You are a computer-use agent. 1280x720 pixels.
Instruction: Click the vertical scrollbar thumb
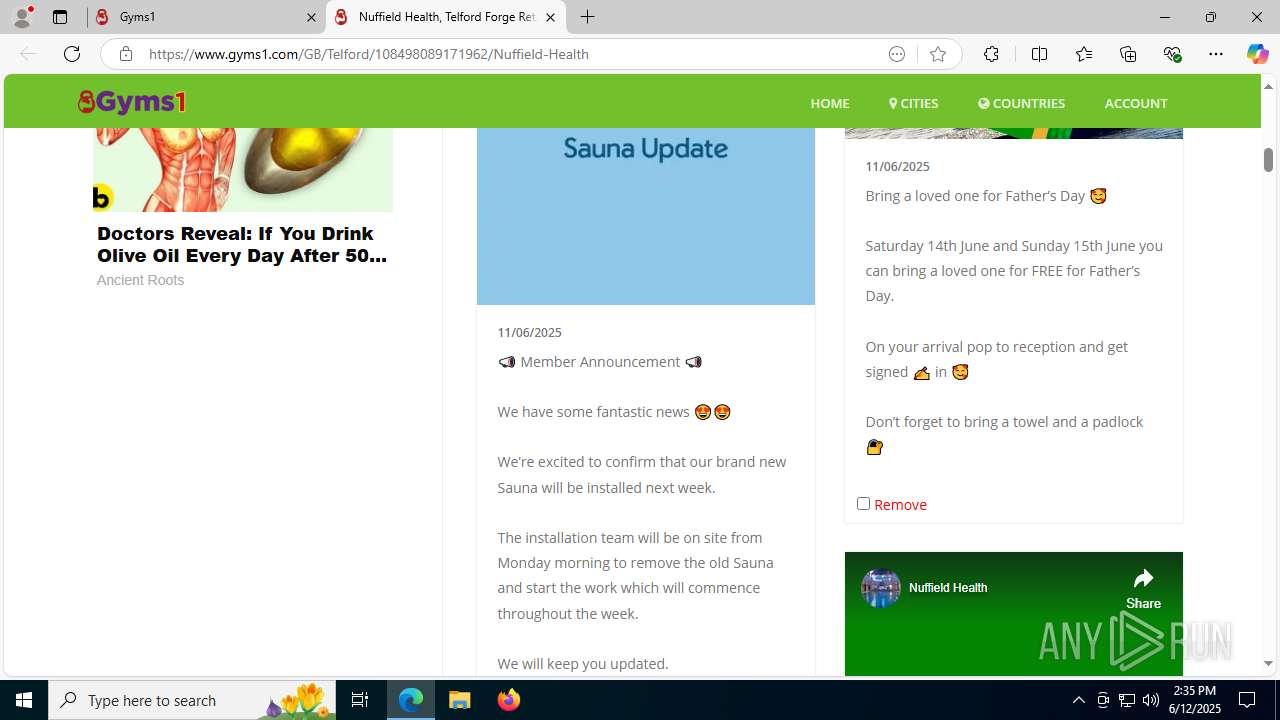(1268, 160)
